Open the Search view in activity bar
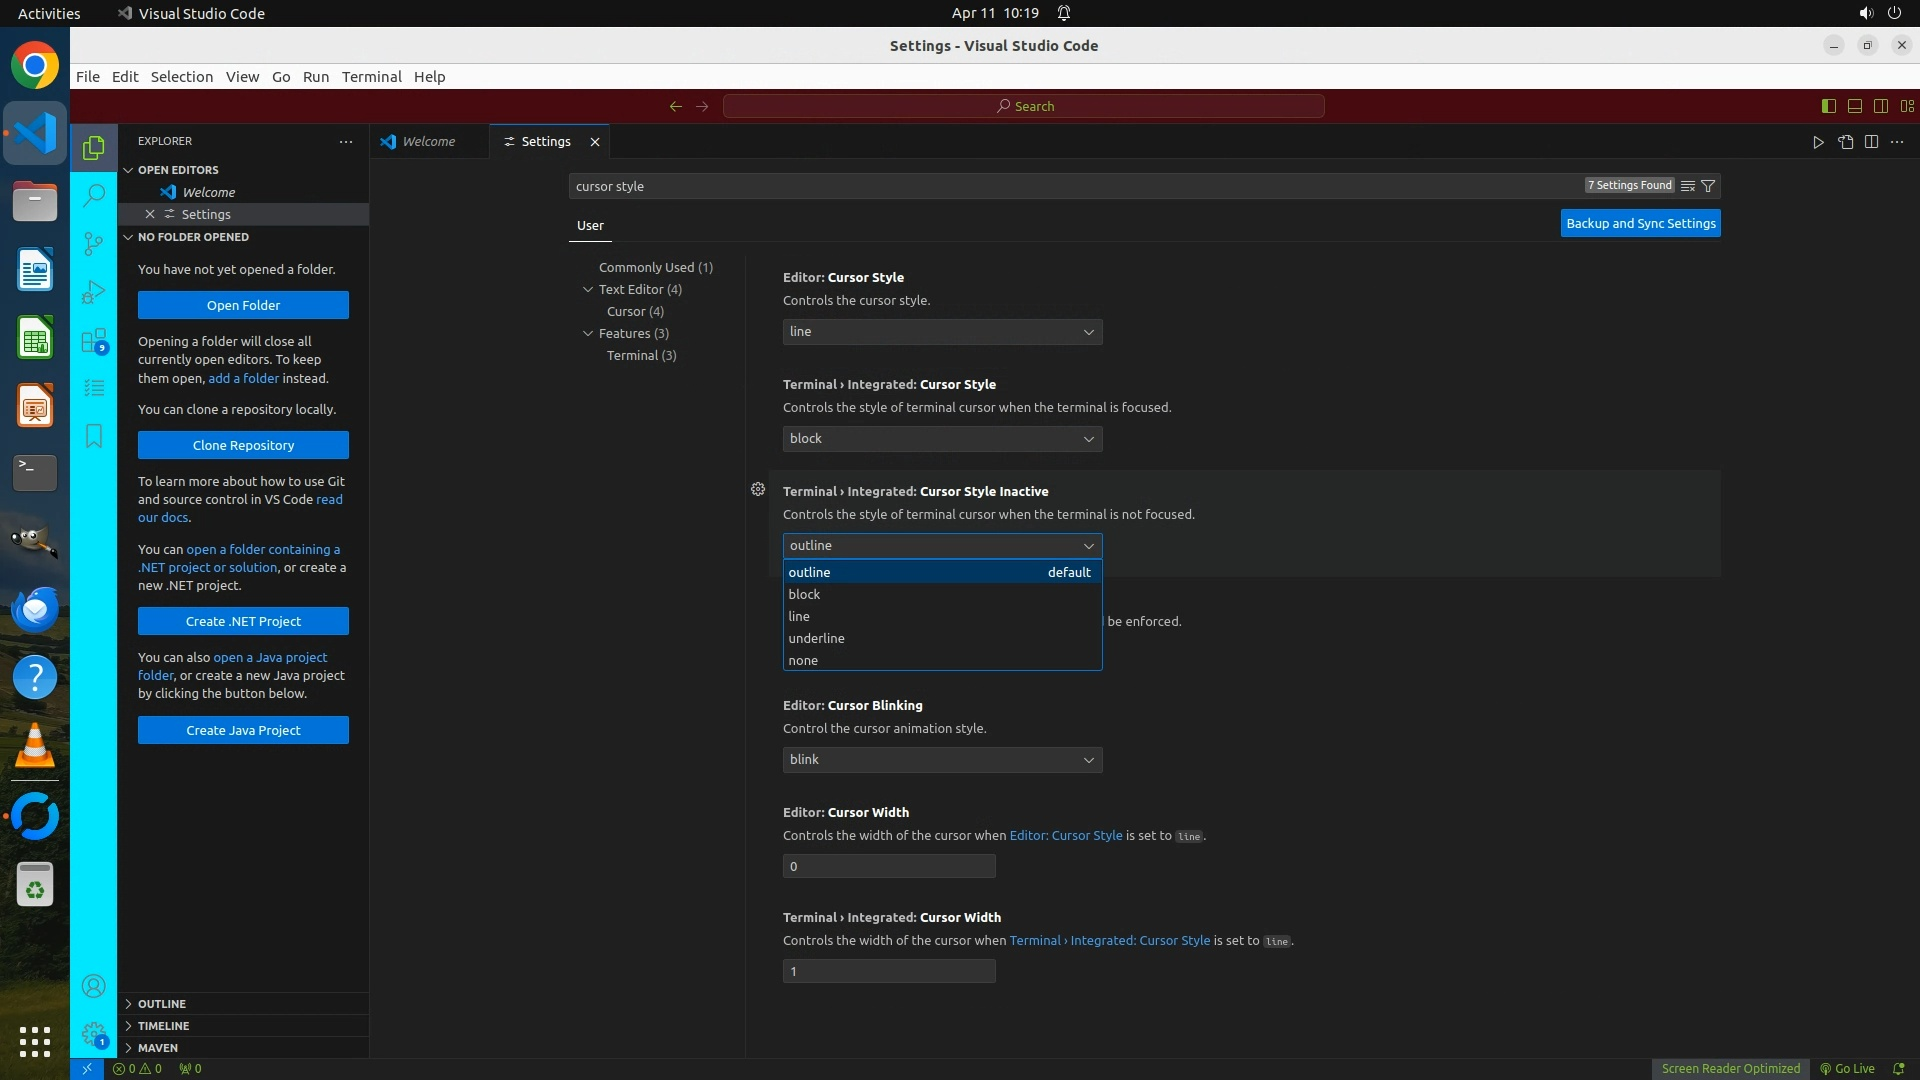Screen dimensions: 1920x1080 94,195
